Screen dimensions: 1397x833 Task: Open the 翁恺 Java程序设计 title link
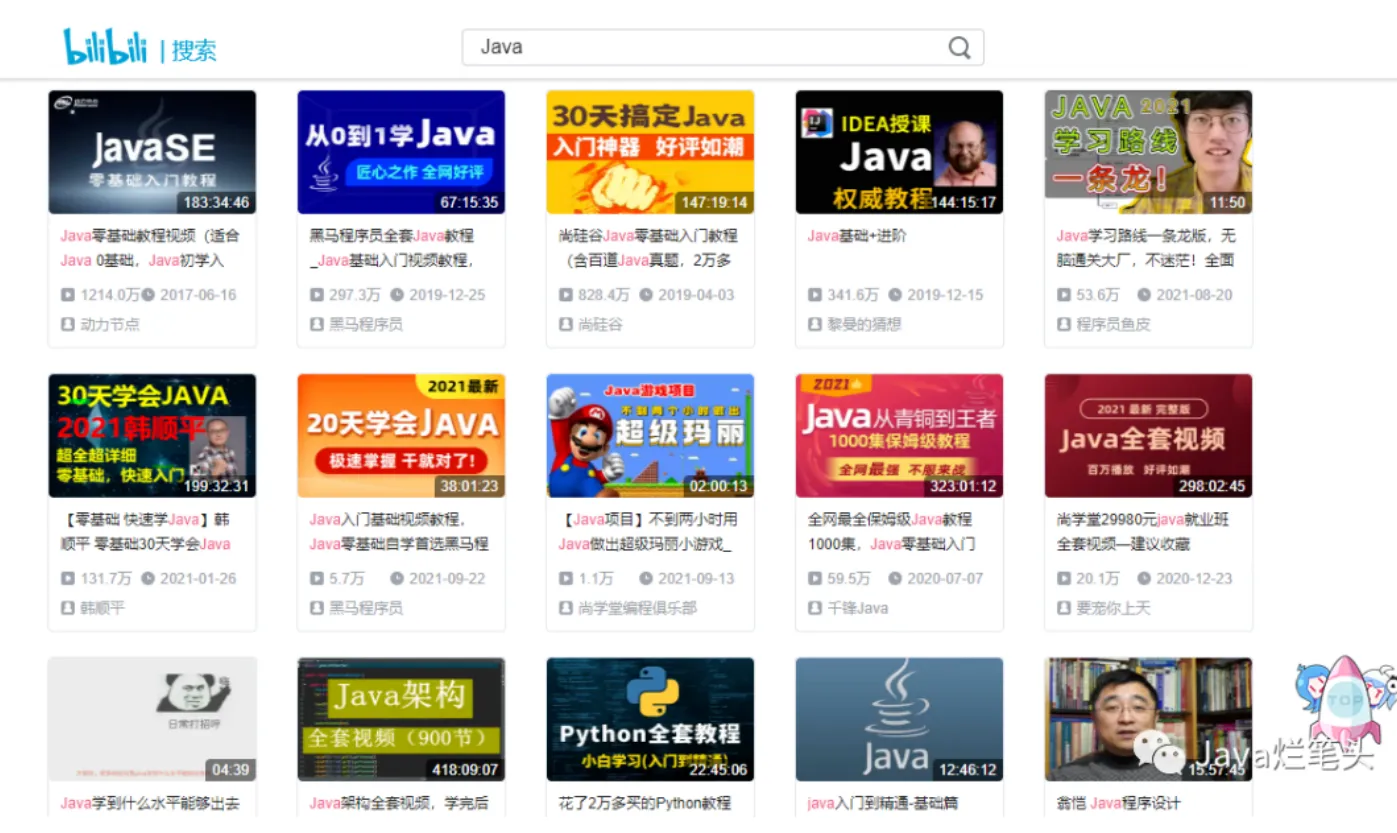coord(1119,803)
